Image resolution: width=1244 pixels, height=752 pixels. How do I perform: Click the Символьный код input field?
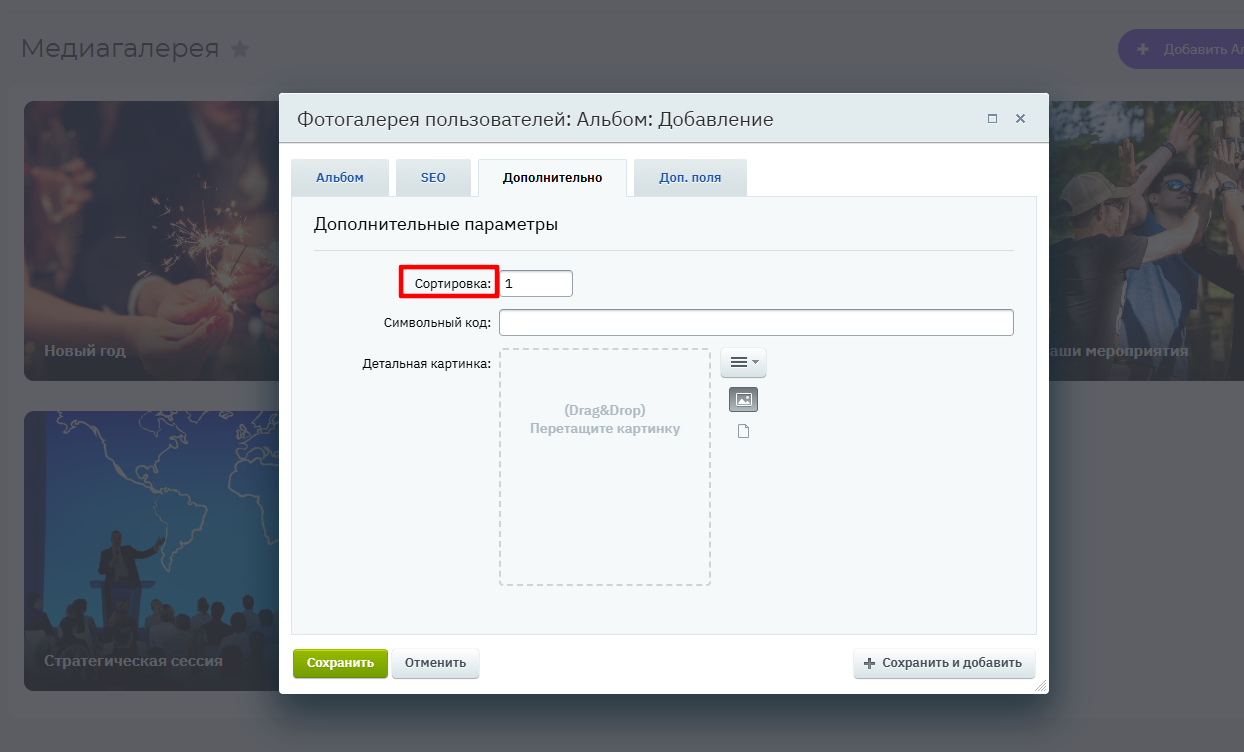tap(756, 323)
